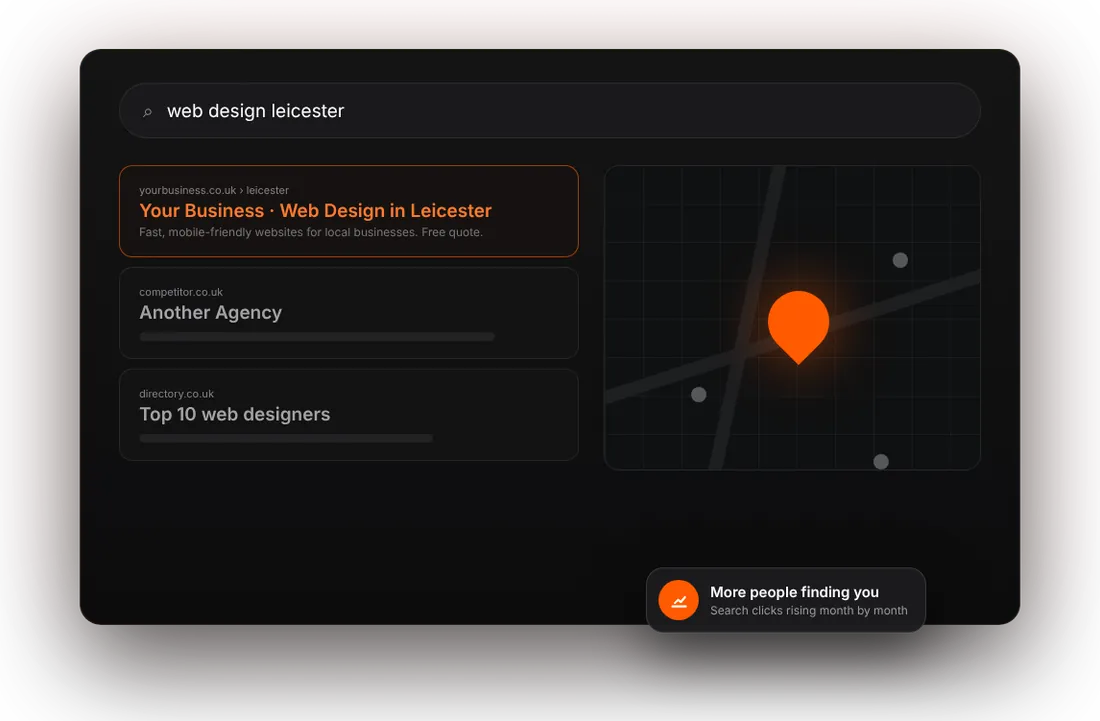The image size is (1100, 721).
Task: Select the gray map dot in the upper right
Action: tap(900, 260)
